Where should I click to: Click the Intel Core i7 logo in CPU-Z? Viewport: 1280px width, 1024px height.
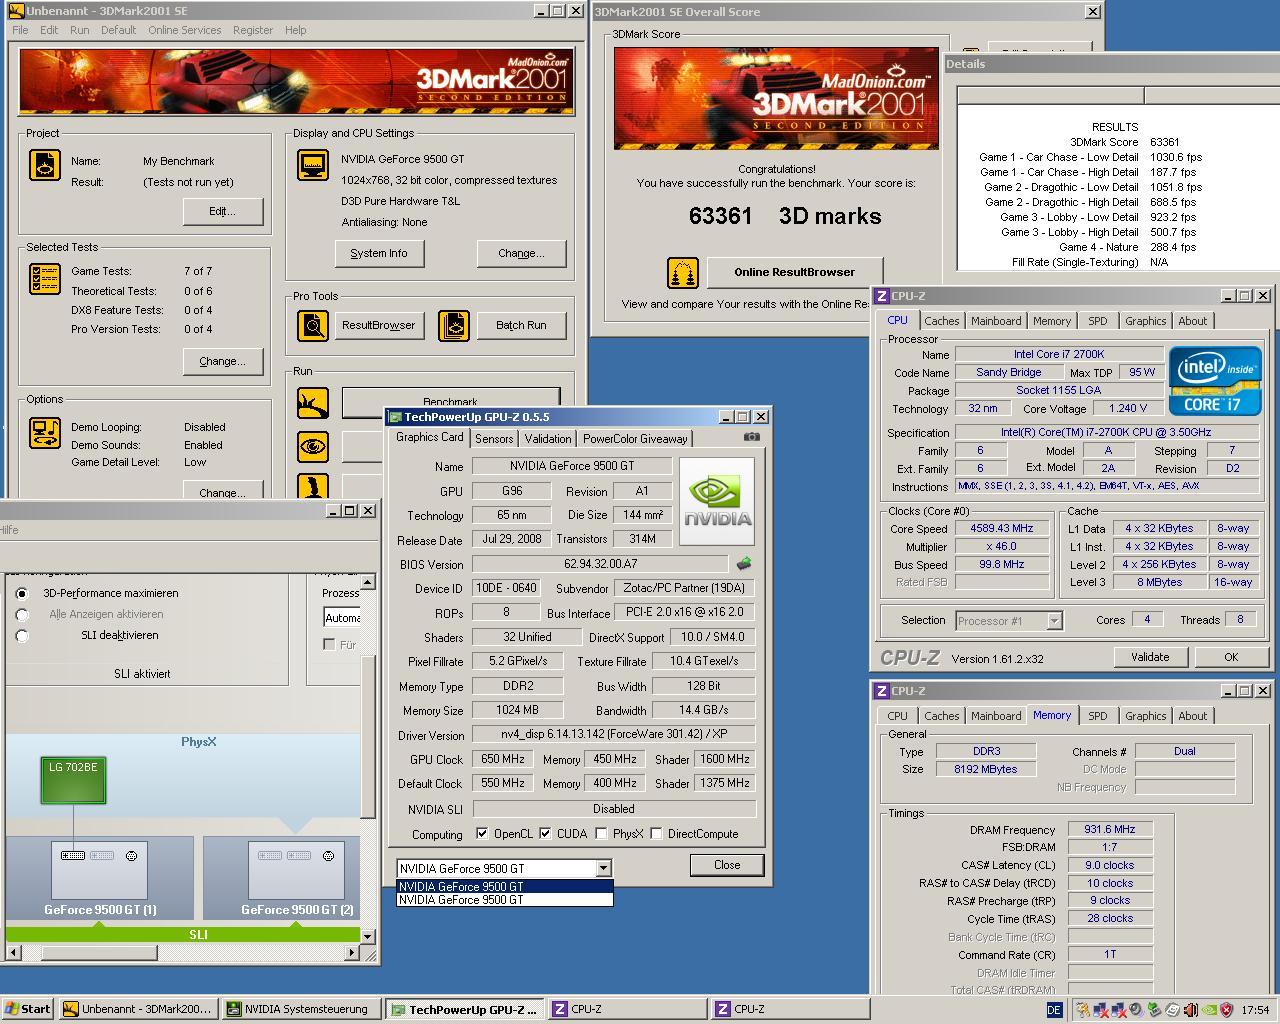coord(1215,381)
